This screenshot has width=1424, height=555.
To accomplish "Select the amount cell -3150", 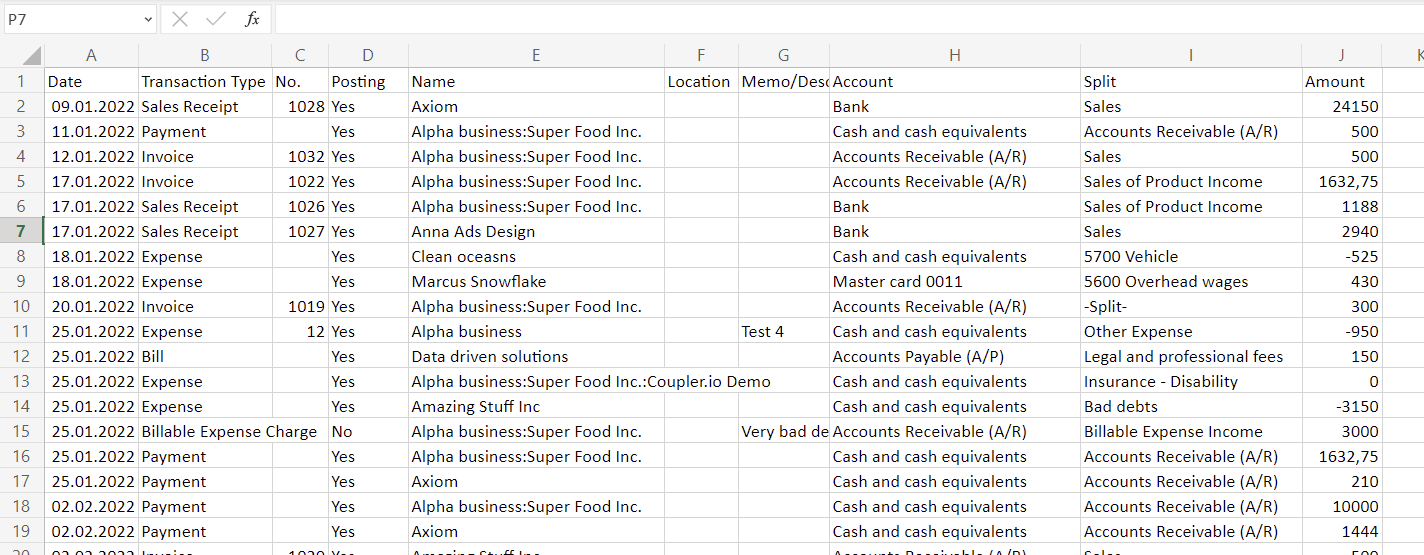I will (x=1342, y=406).
